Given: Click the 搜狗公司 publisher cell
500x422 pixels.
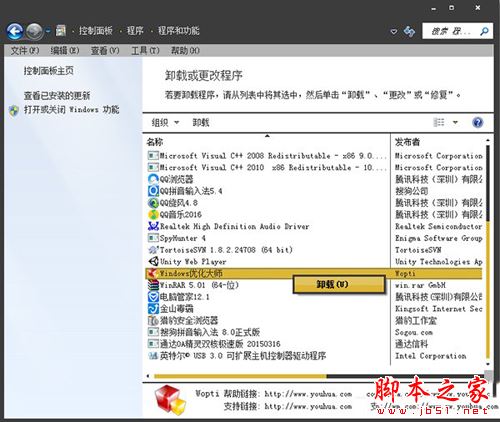Looking at the screenshot, I should (412, 191).
